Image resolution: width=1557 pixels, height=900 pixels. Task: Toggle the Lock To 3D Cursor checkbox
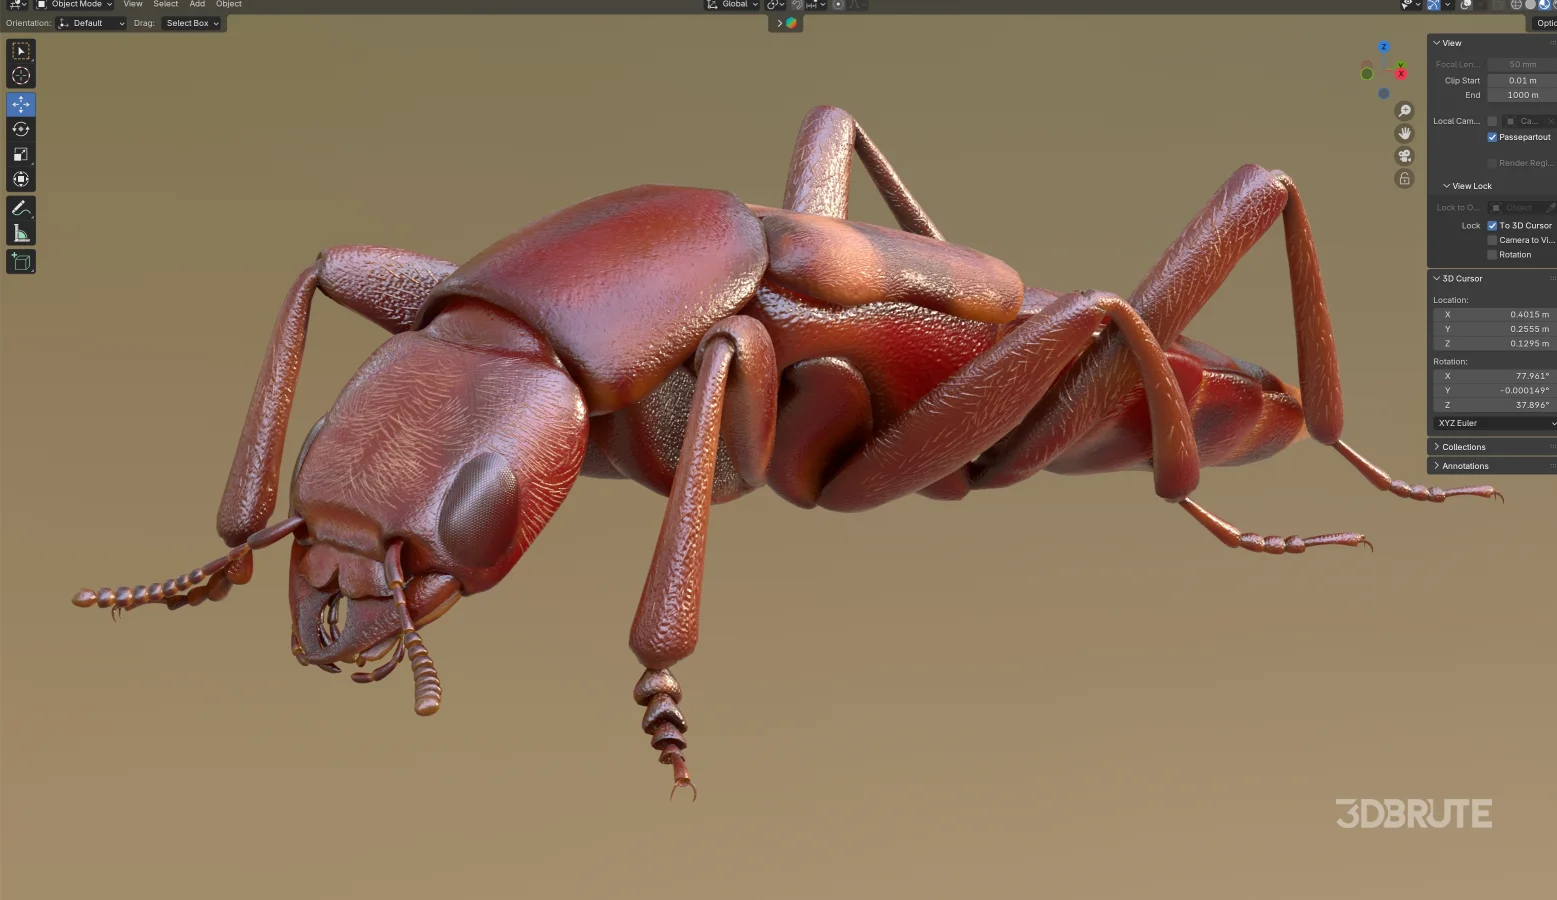pyautogui.click(x=1492, y=226)
